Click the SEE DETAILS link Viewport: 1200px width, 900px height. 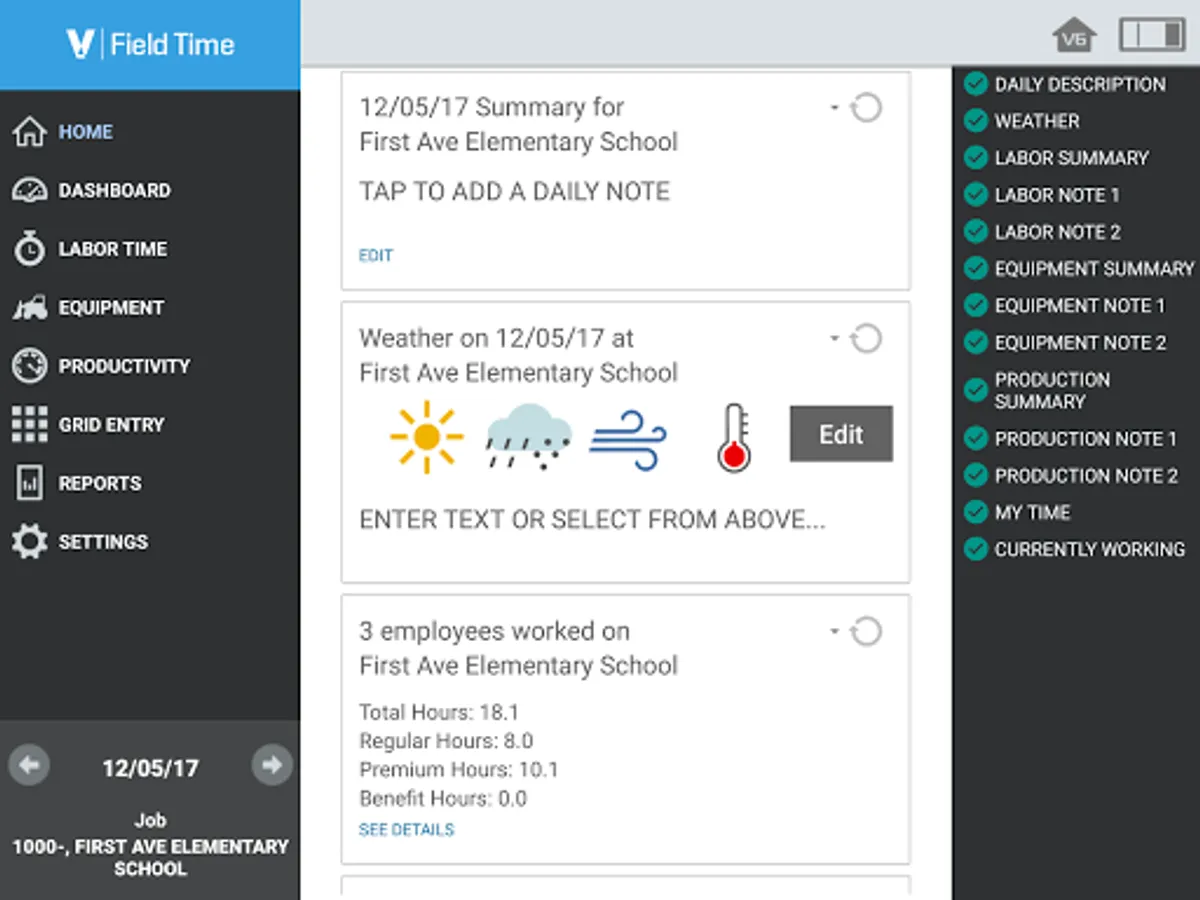pos(406,830)
